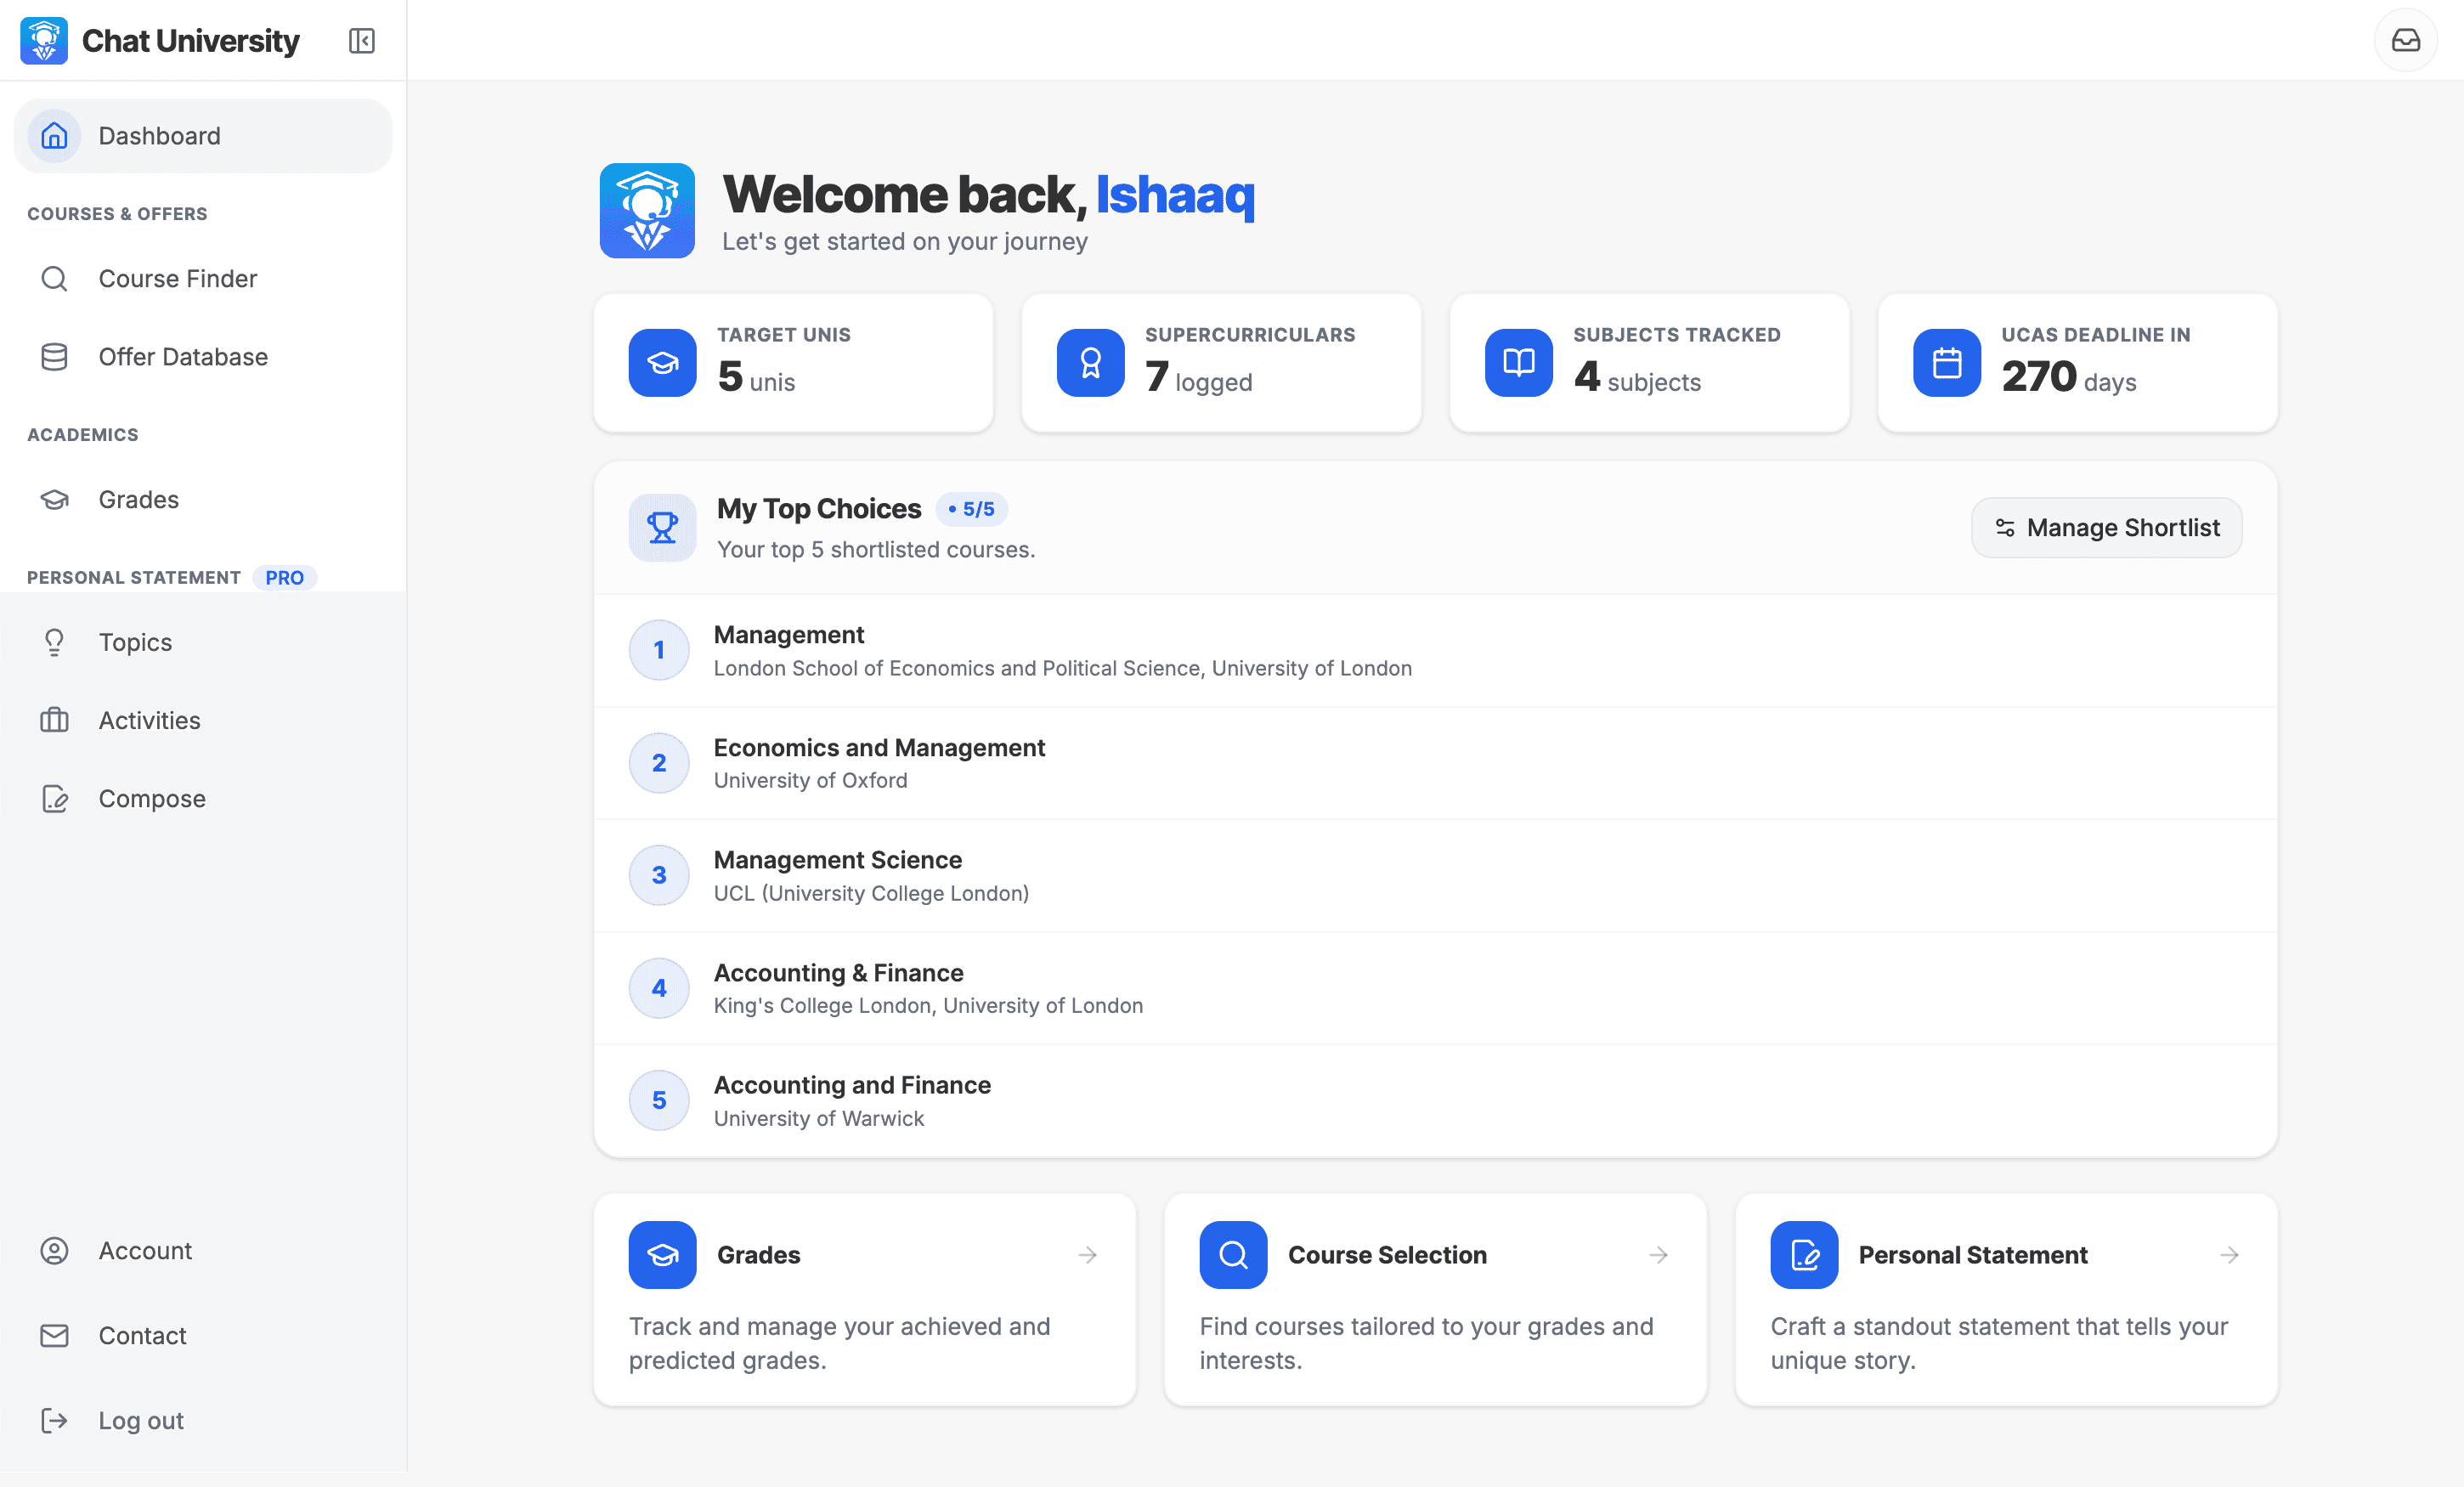Open the Course Finder search icon
This screenshot has width=2464, height=1487.
(55, 278)
